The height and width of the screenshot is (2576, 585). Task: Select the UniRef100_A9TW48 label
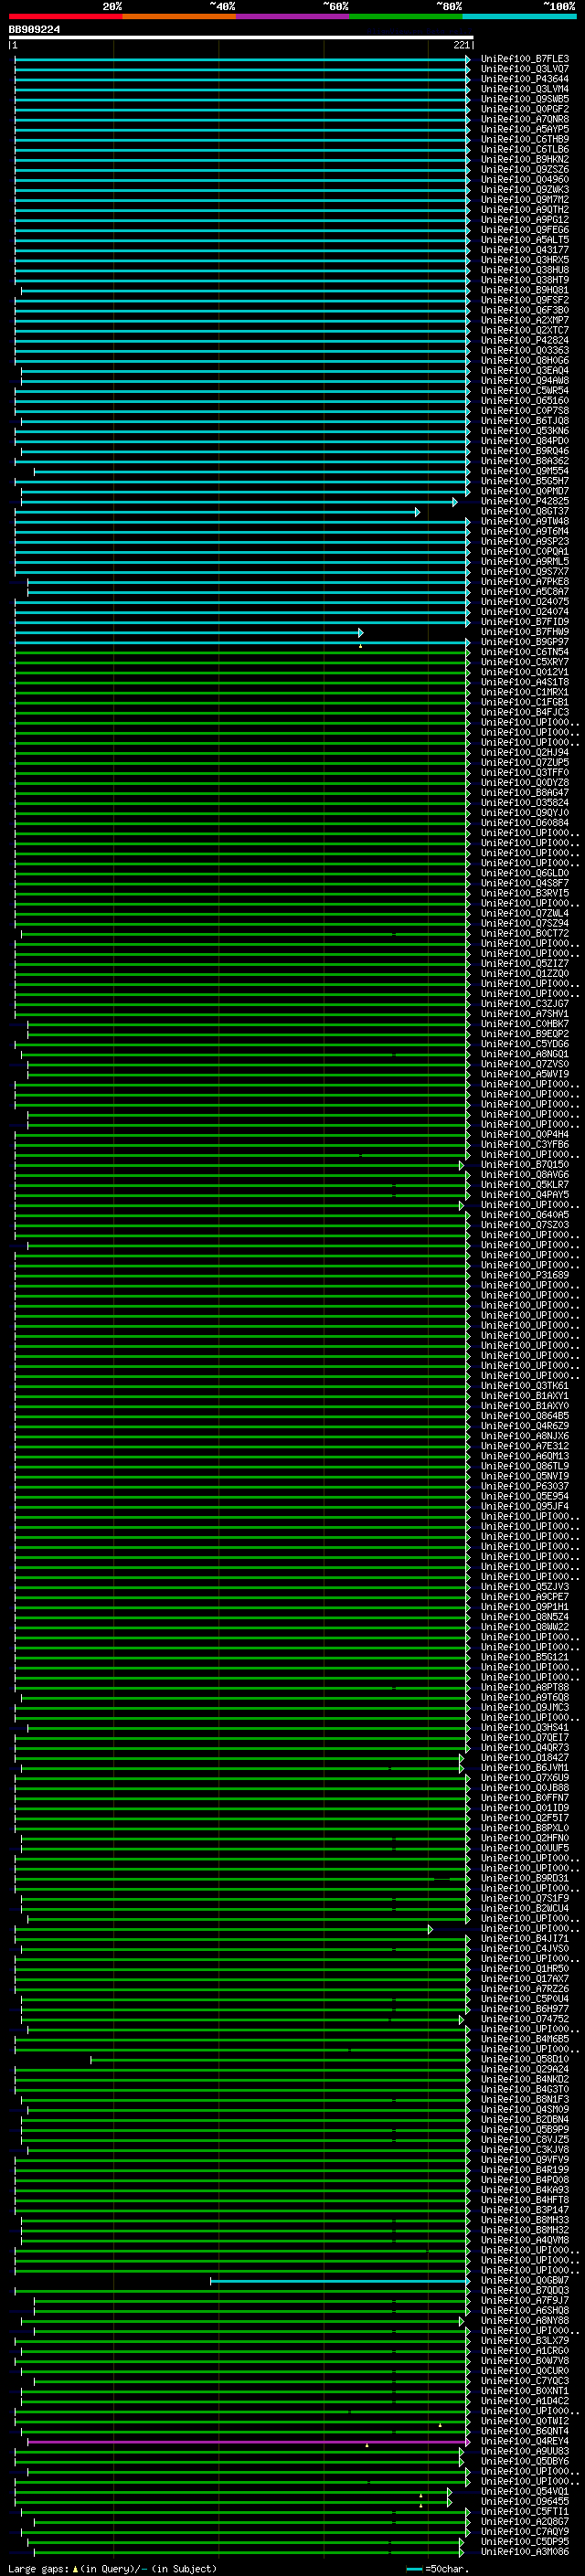coord(525,521)
